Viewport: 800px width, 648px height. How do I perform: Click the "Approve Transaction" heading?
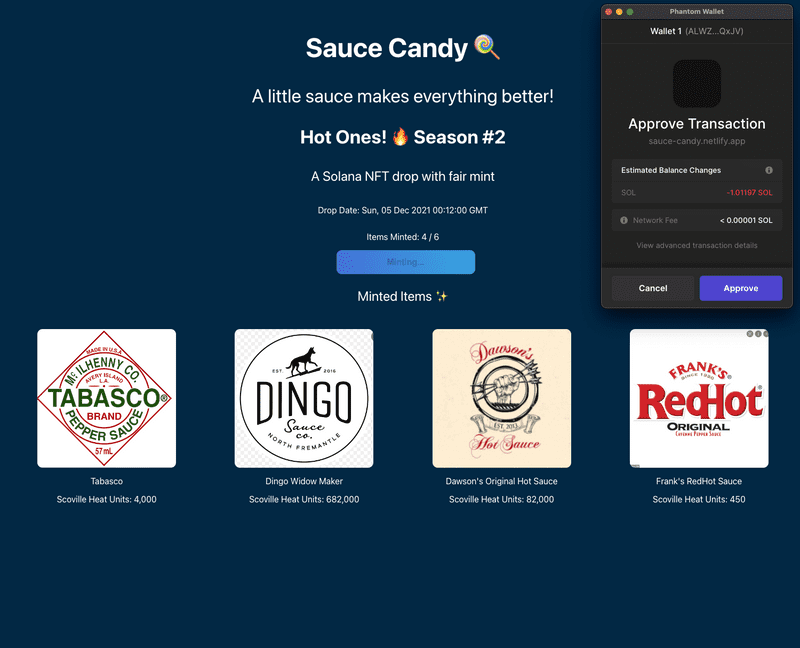click(697, 124)
